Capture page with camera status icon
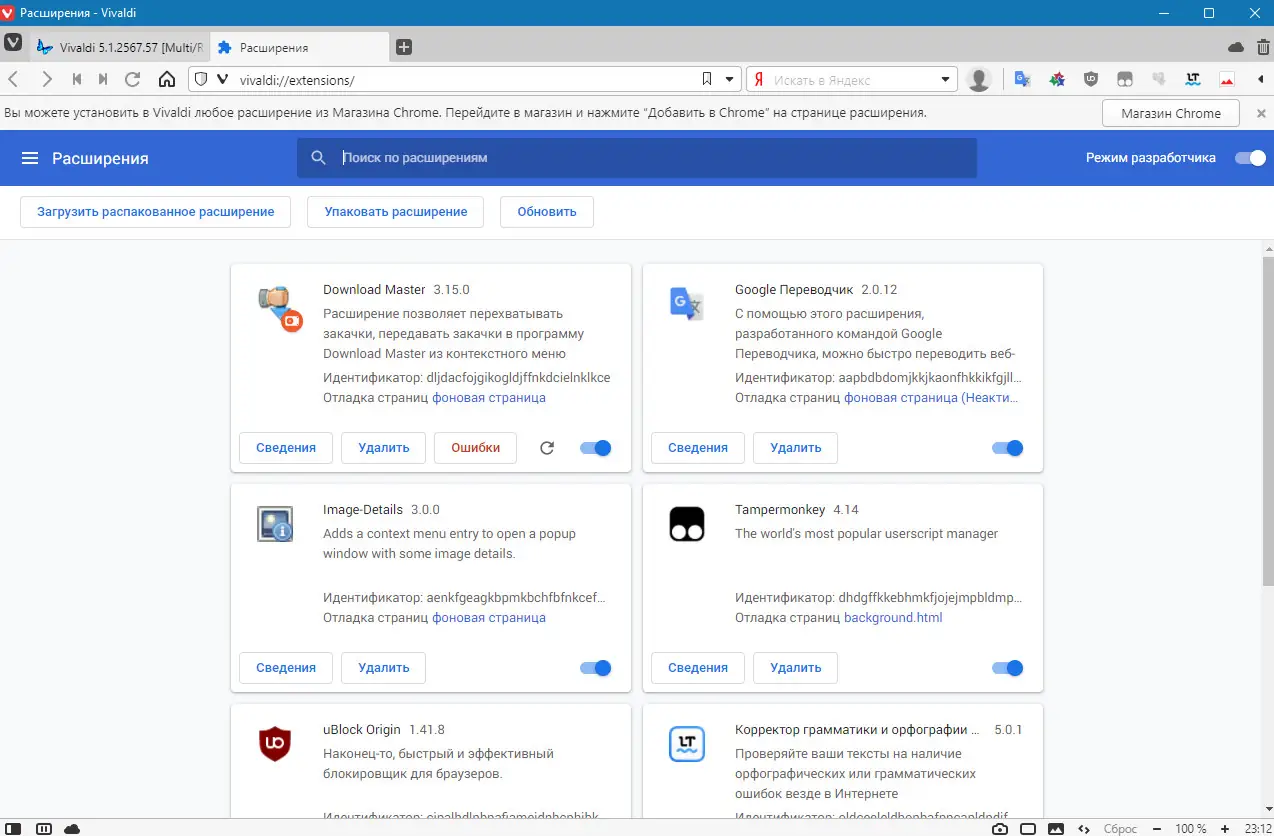This screenshot has width=1274, height=836. click(1000, 828)
